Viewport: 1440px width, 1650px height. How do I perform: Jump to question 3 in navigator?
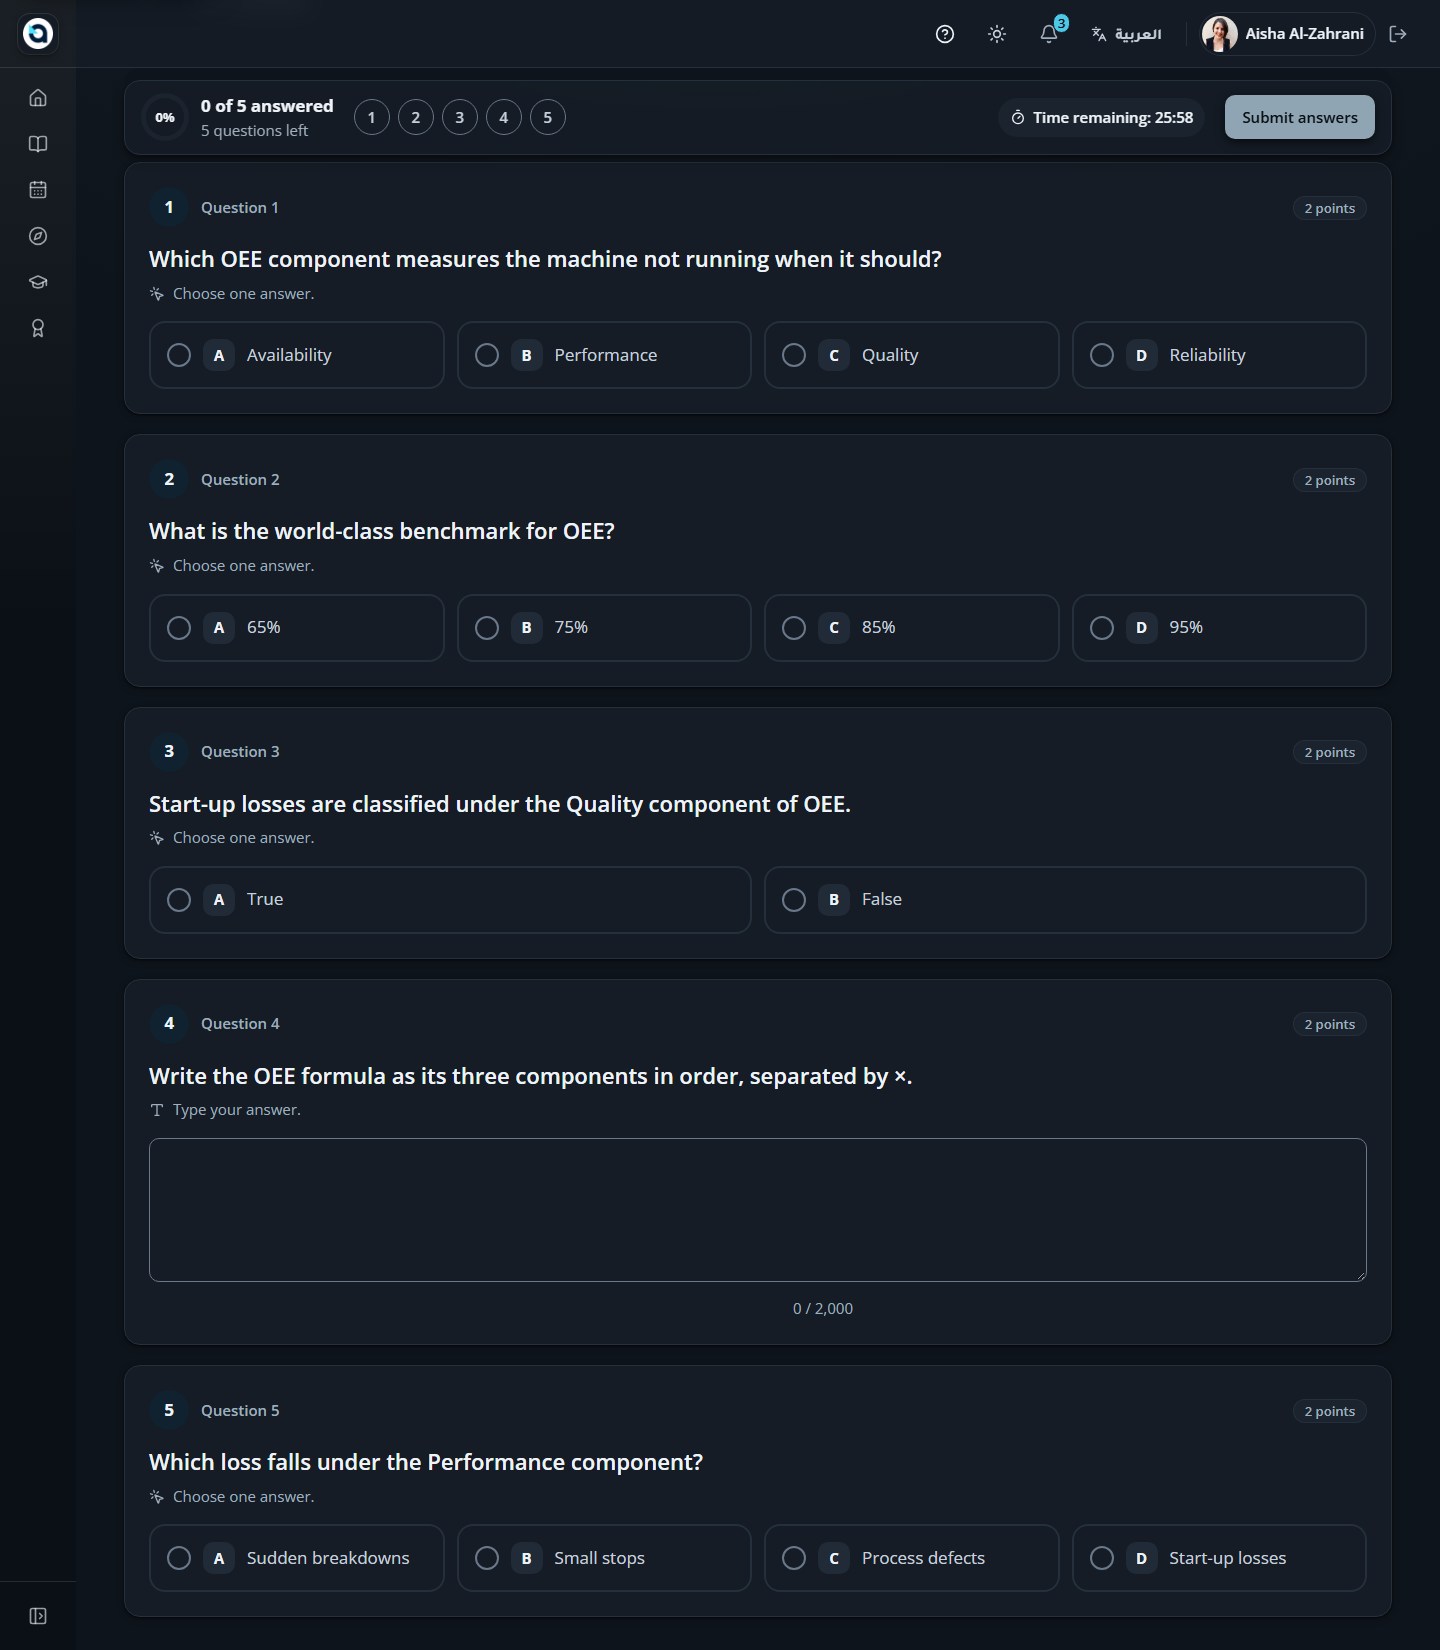[460, 117]
